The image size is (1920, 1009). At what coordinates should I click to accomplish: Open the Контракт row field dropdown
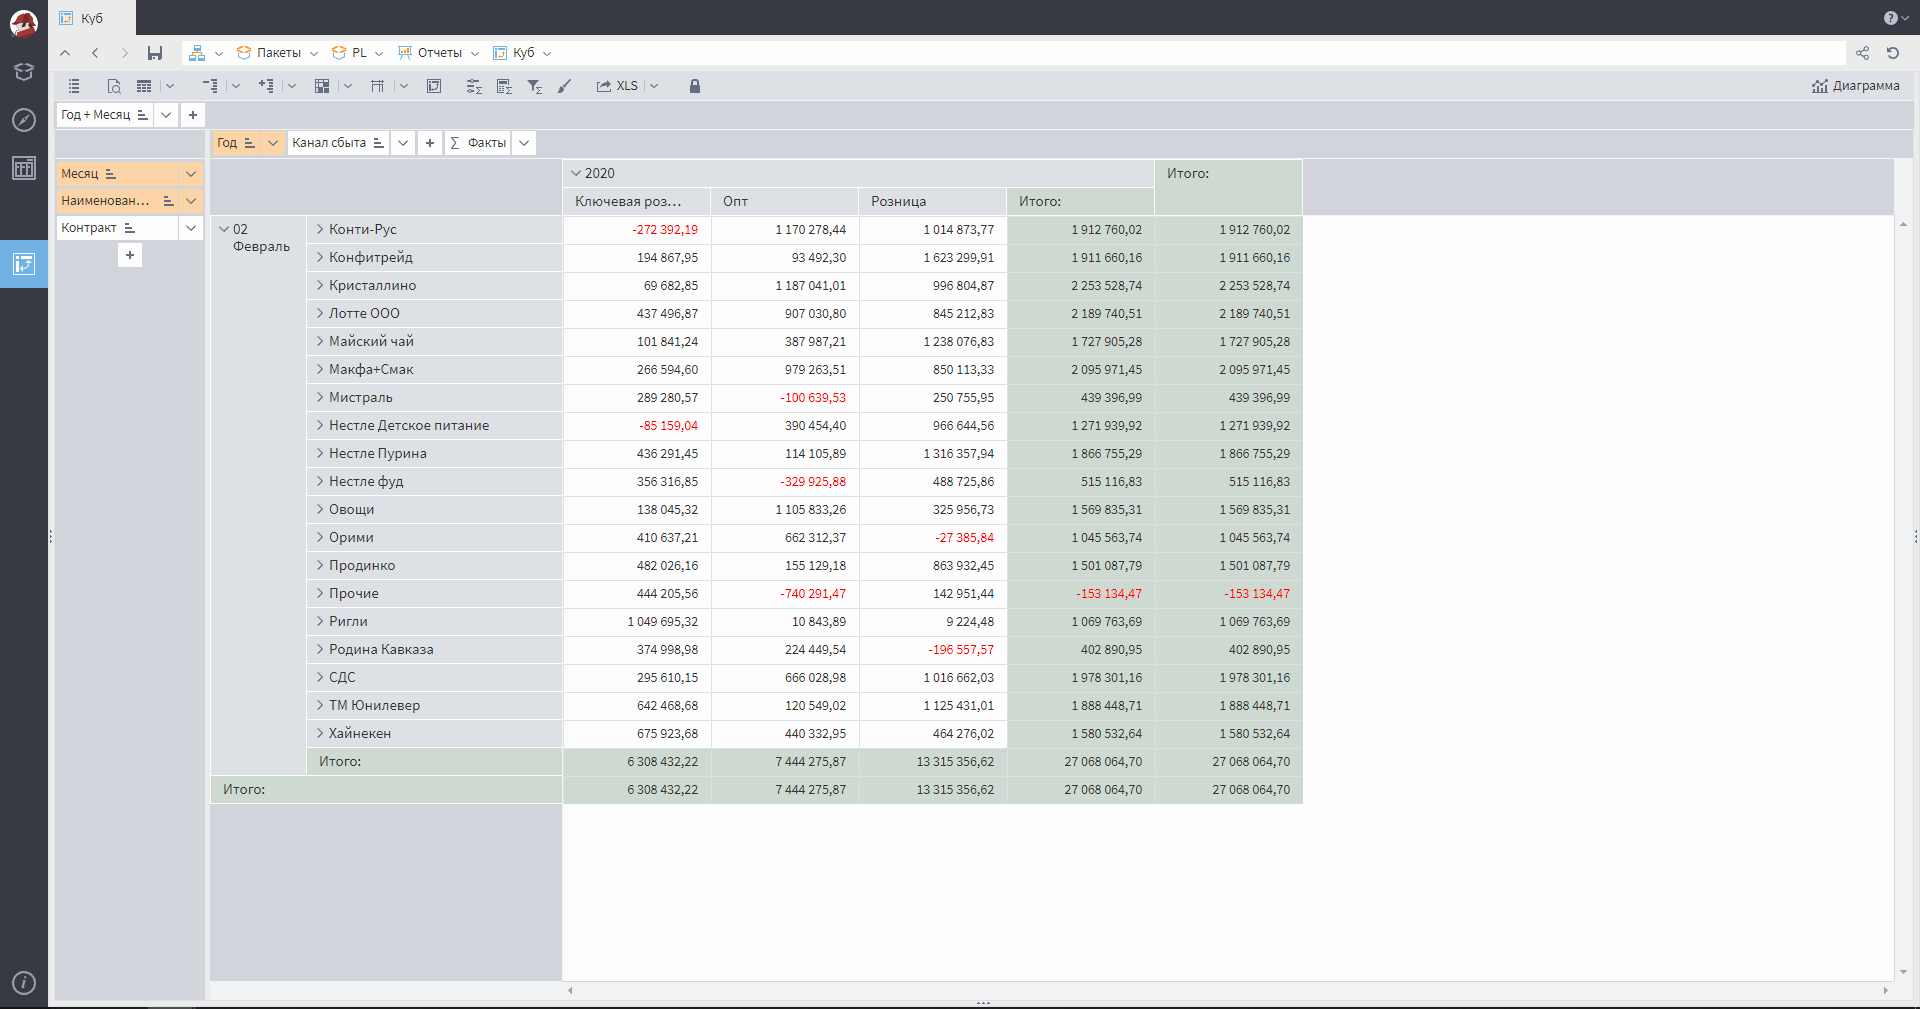point(191,228)
